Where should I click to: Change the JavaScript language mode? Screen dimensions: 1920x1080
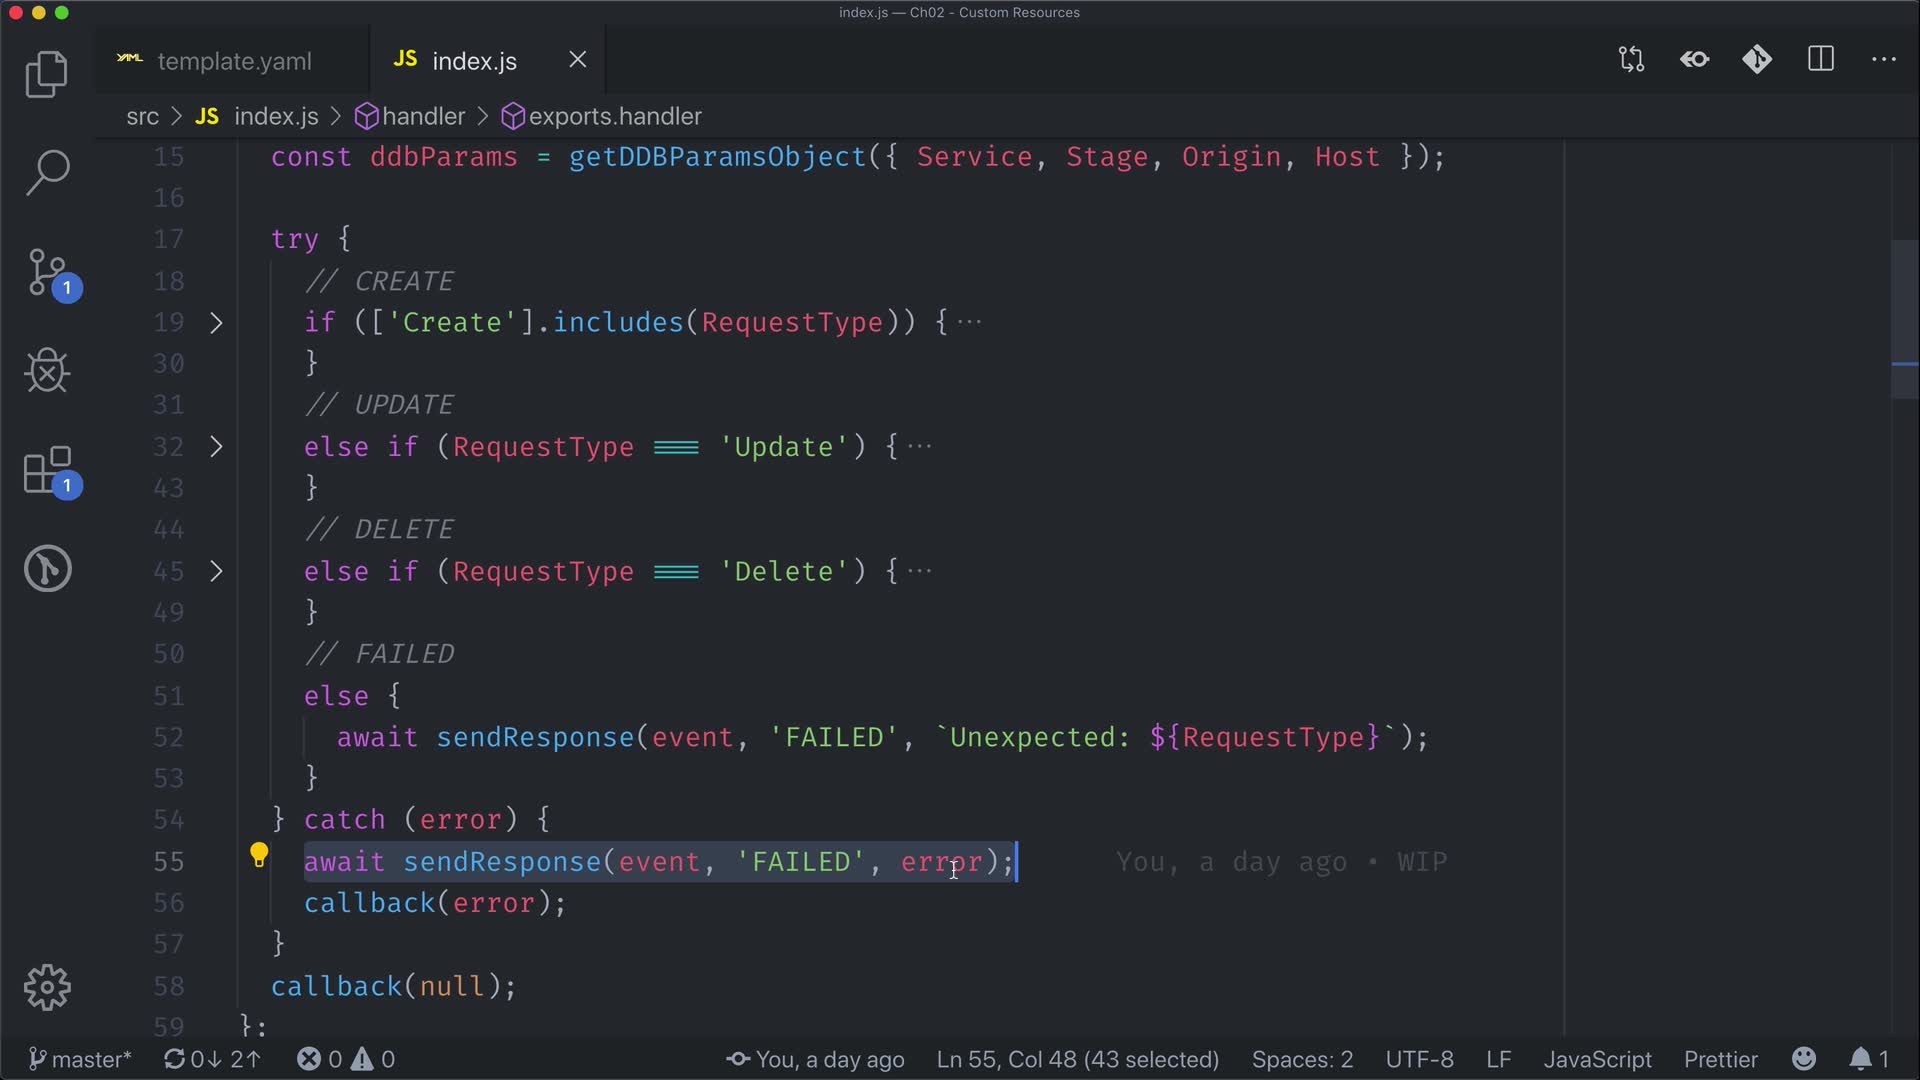tap(1597, 1059)
